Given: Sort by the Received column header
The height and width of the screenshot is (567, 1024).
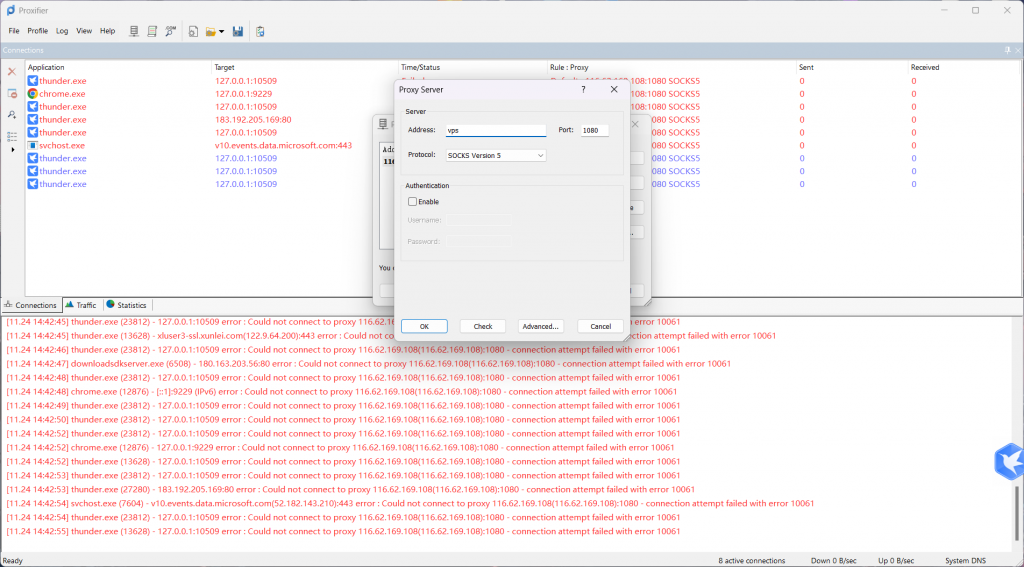Looking at the screenshot, I should point(963,67).
